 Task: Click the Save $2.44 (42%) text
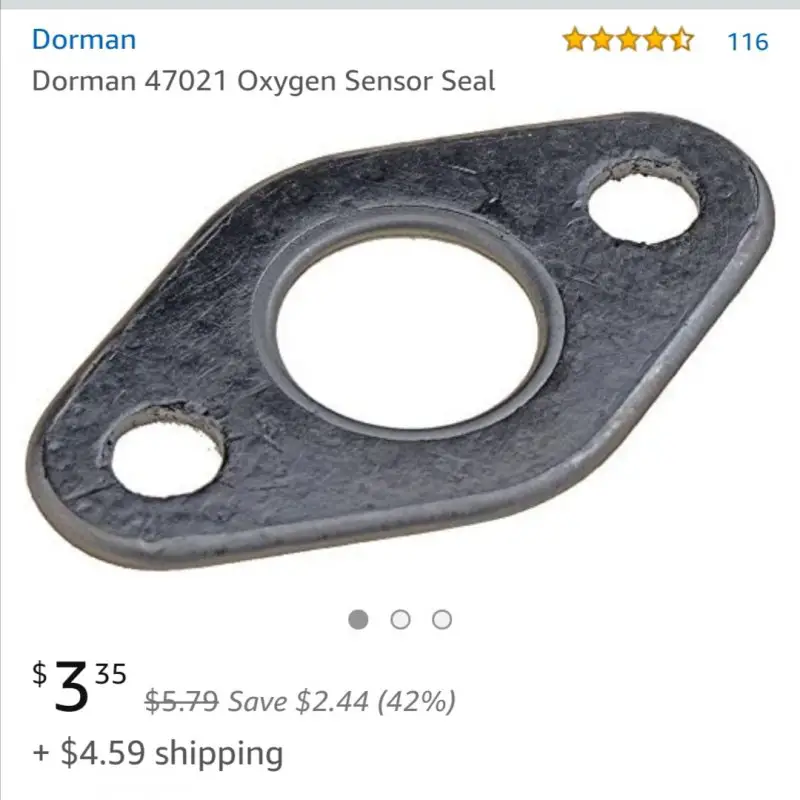coord(341,701)
